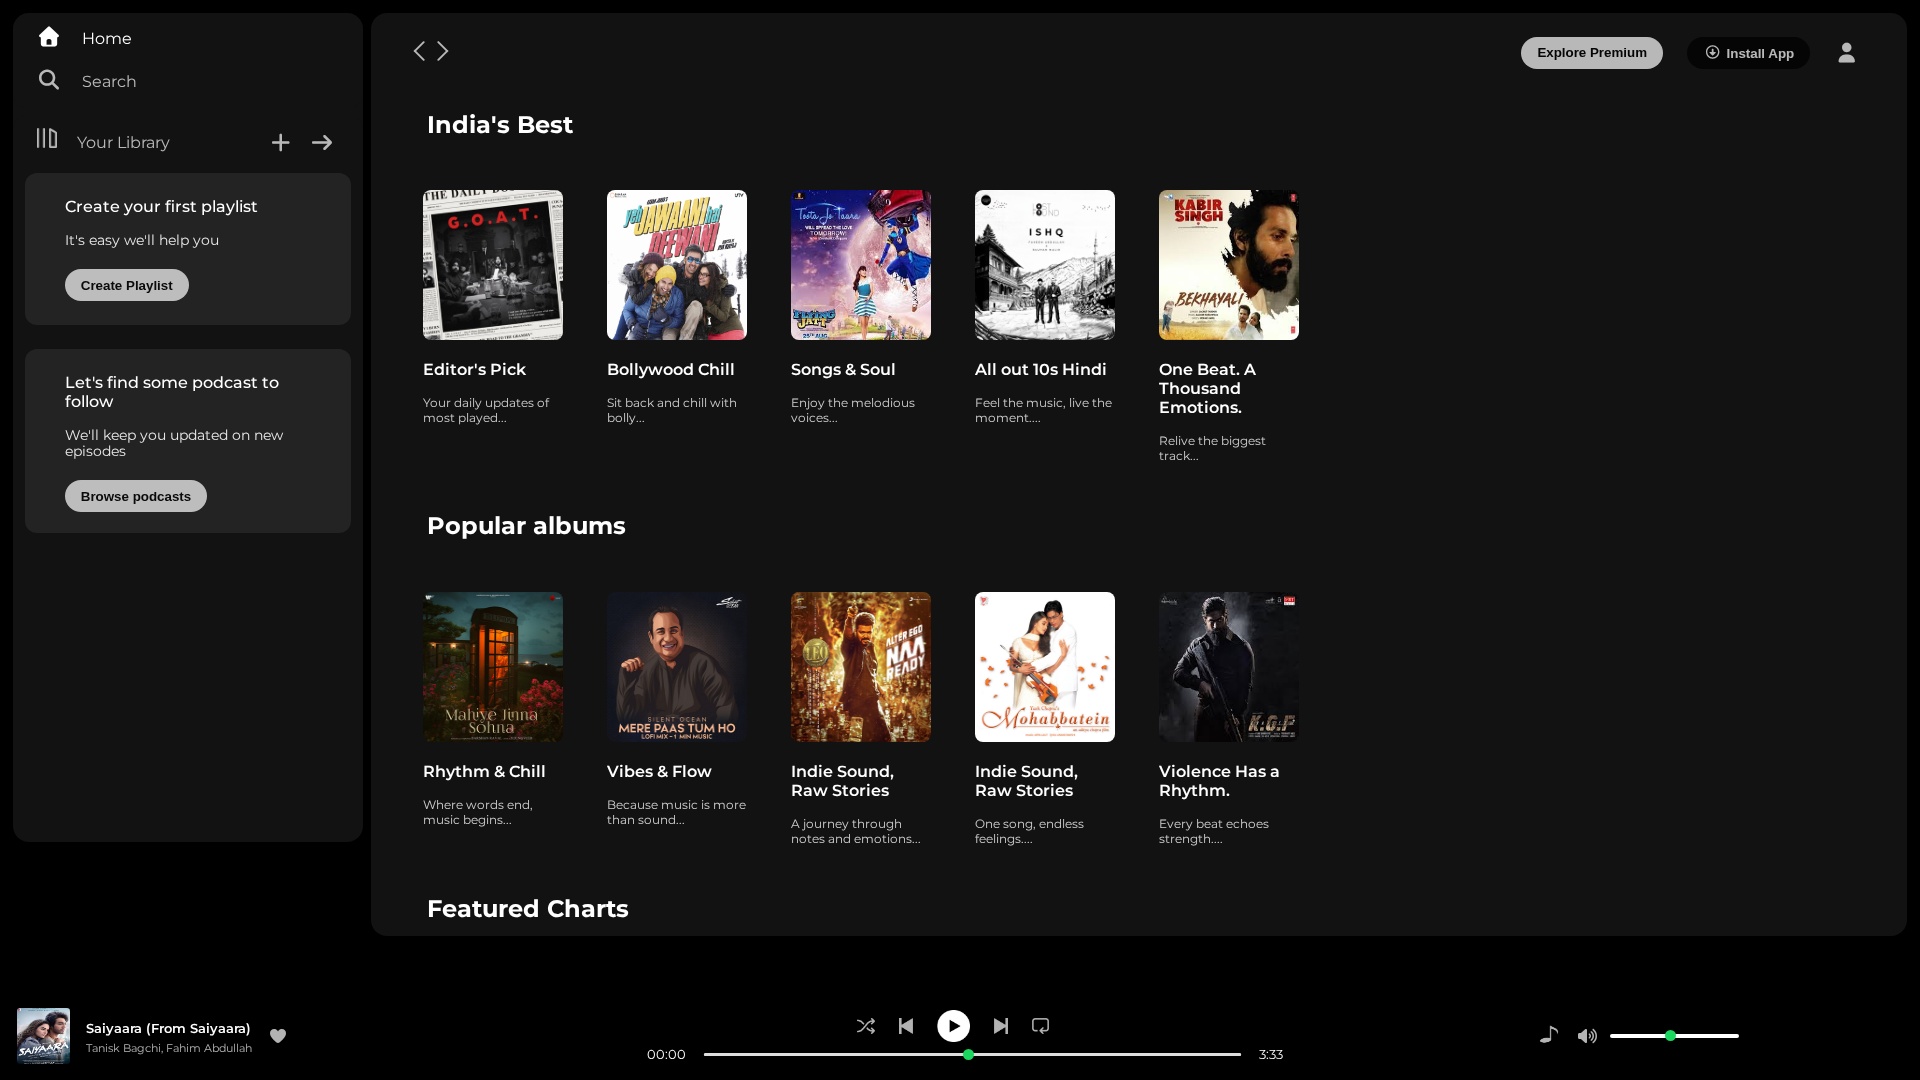The image size is (1920, 1080).
Task: Click the Saiyaara now-playing thumbnail
Action: (43, 1036)
